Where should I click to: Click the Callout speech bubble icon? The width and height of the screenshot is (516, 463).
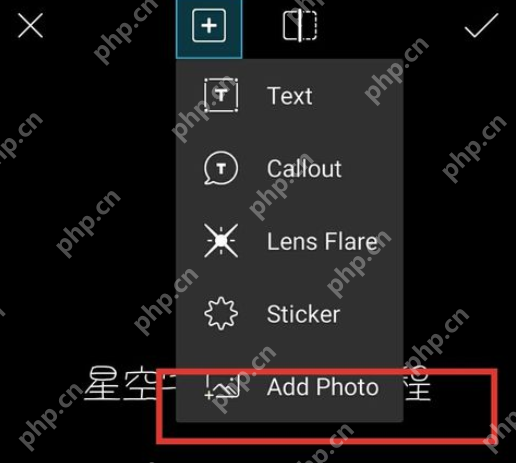[x=221, y=168]
